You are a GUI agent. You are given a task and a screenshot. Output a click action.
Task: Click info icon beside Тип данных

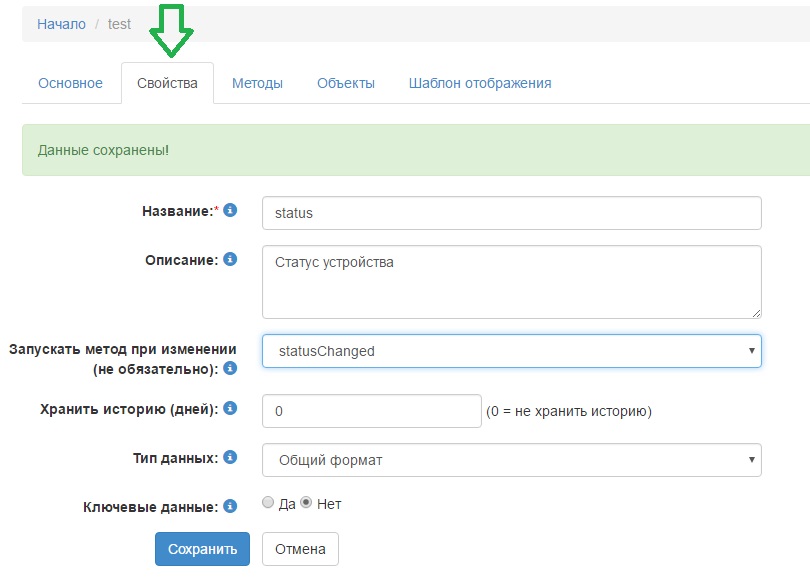coord(230,457)
